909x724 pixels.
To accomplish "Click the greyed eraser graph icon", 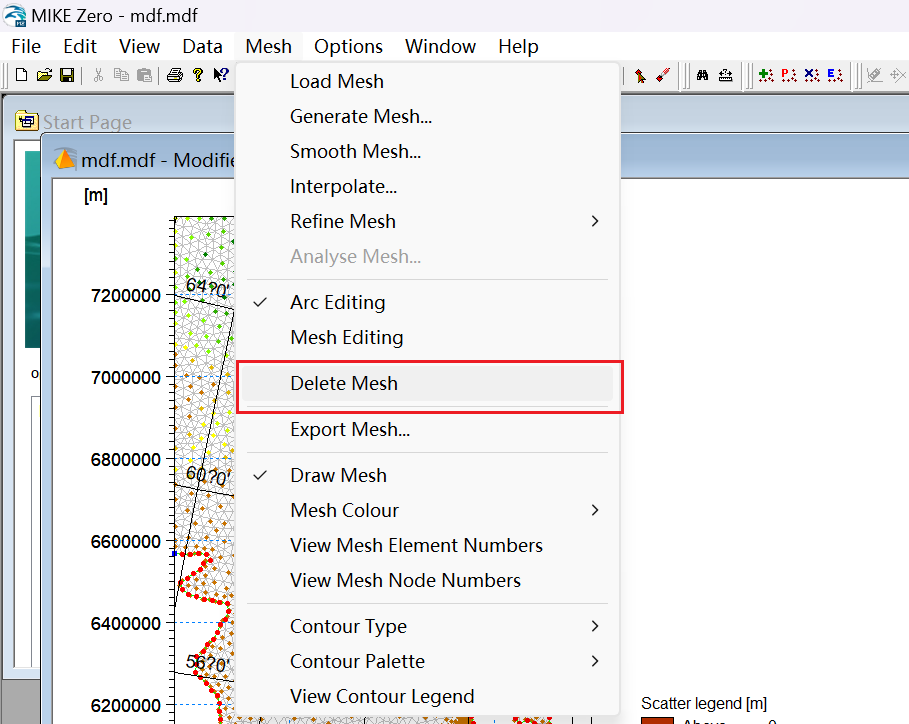I will click(874, 75).
